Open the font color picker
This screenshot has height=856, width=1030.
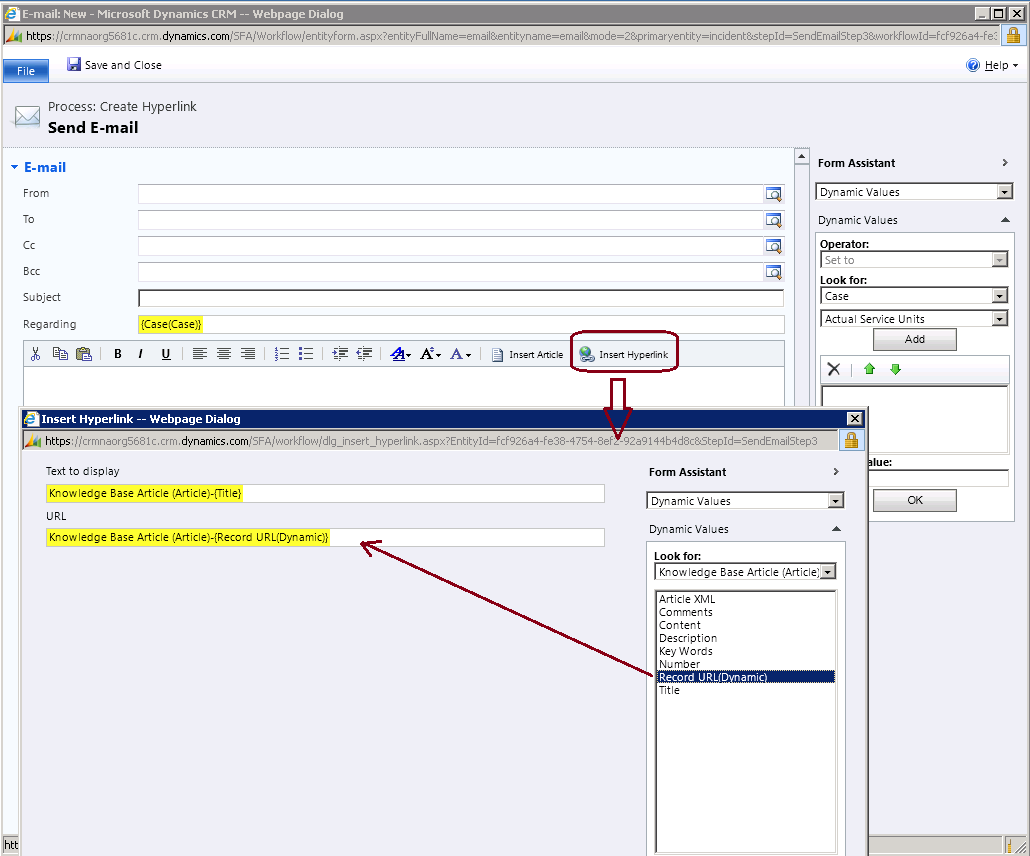click(460, 354)
